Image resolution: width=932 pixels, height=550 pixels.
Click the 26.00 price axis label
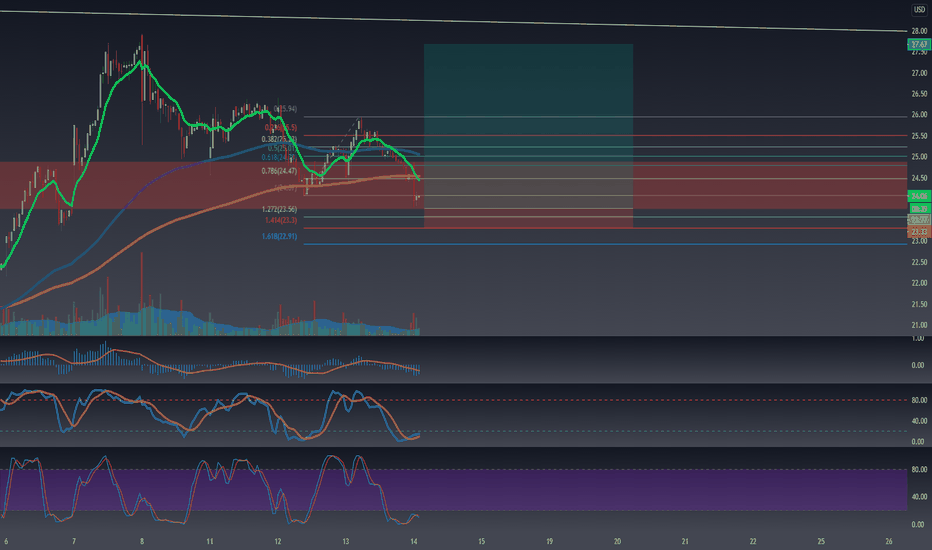[x=919, y=115]
